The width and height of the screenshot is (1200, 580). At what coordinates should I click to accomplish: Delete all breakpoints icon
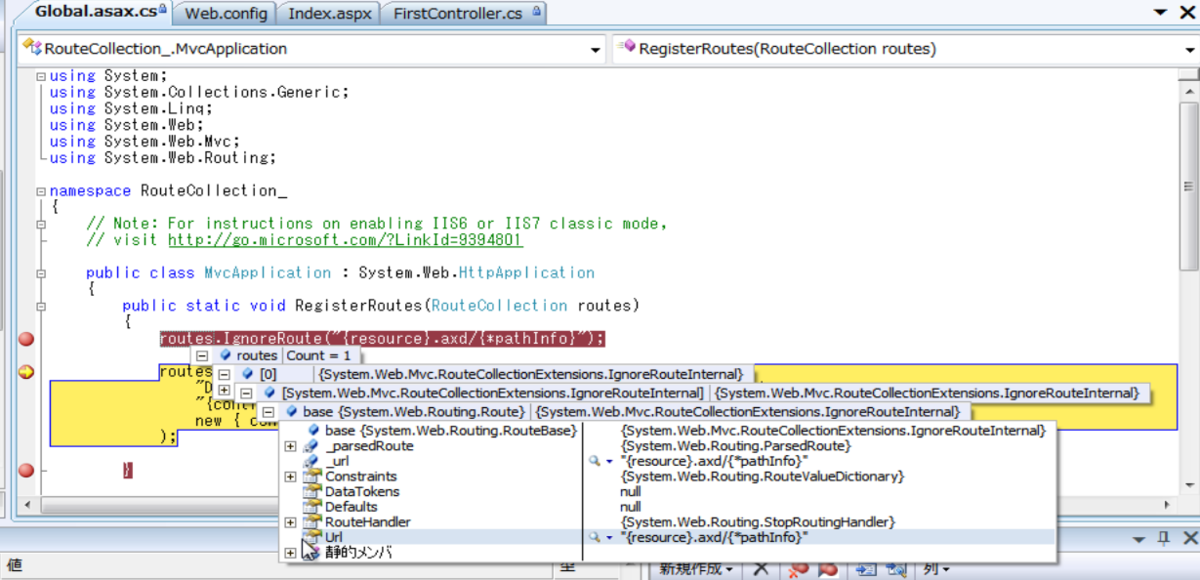tap(799, 569)
